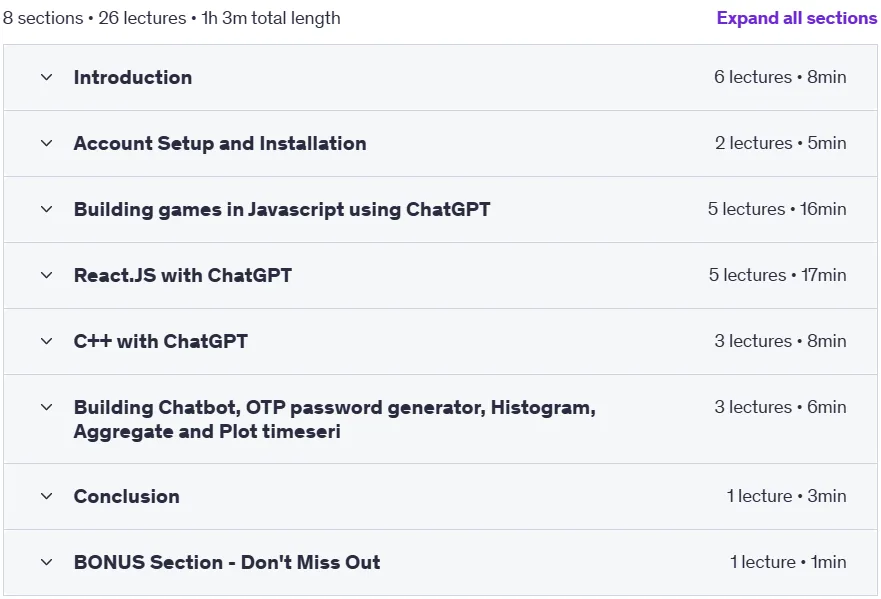Viewport: 881px width, 599px height.
Task: Expand the Introduction section chevron
Action: (47, 77)
